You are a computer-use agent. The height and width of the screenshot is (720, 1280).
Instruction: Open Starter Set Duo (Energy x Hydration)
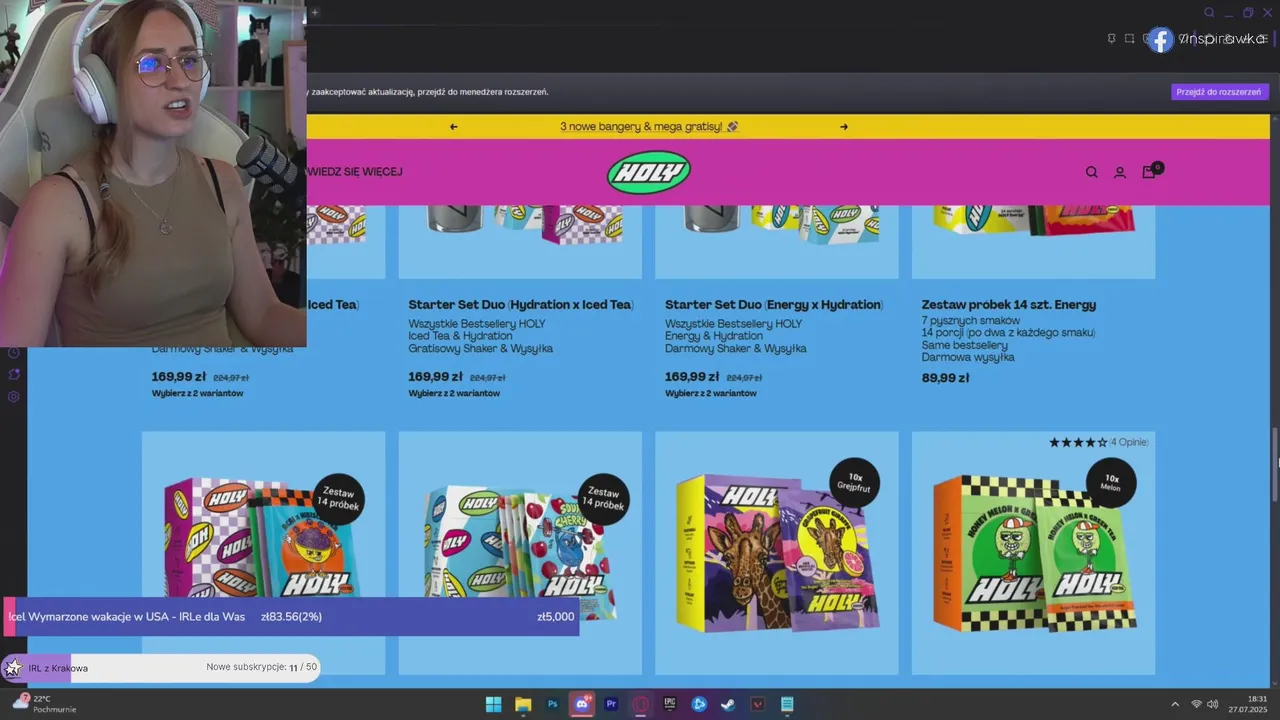point(774,305)
